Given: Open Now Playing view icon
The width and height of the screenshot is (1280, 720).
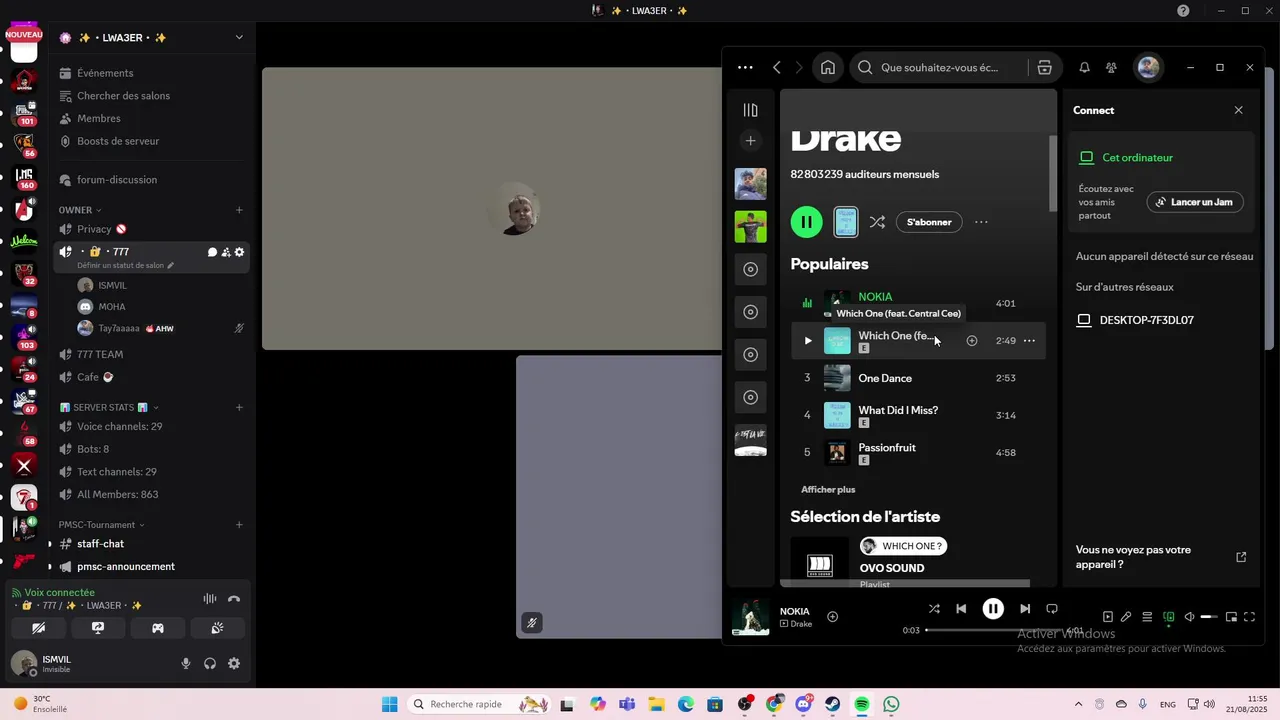Looking at the screenshot, I should 1107,617.
